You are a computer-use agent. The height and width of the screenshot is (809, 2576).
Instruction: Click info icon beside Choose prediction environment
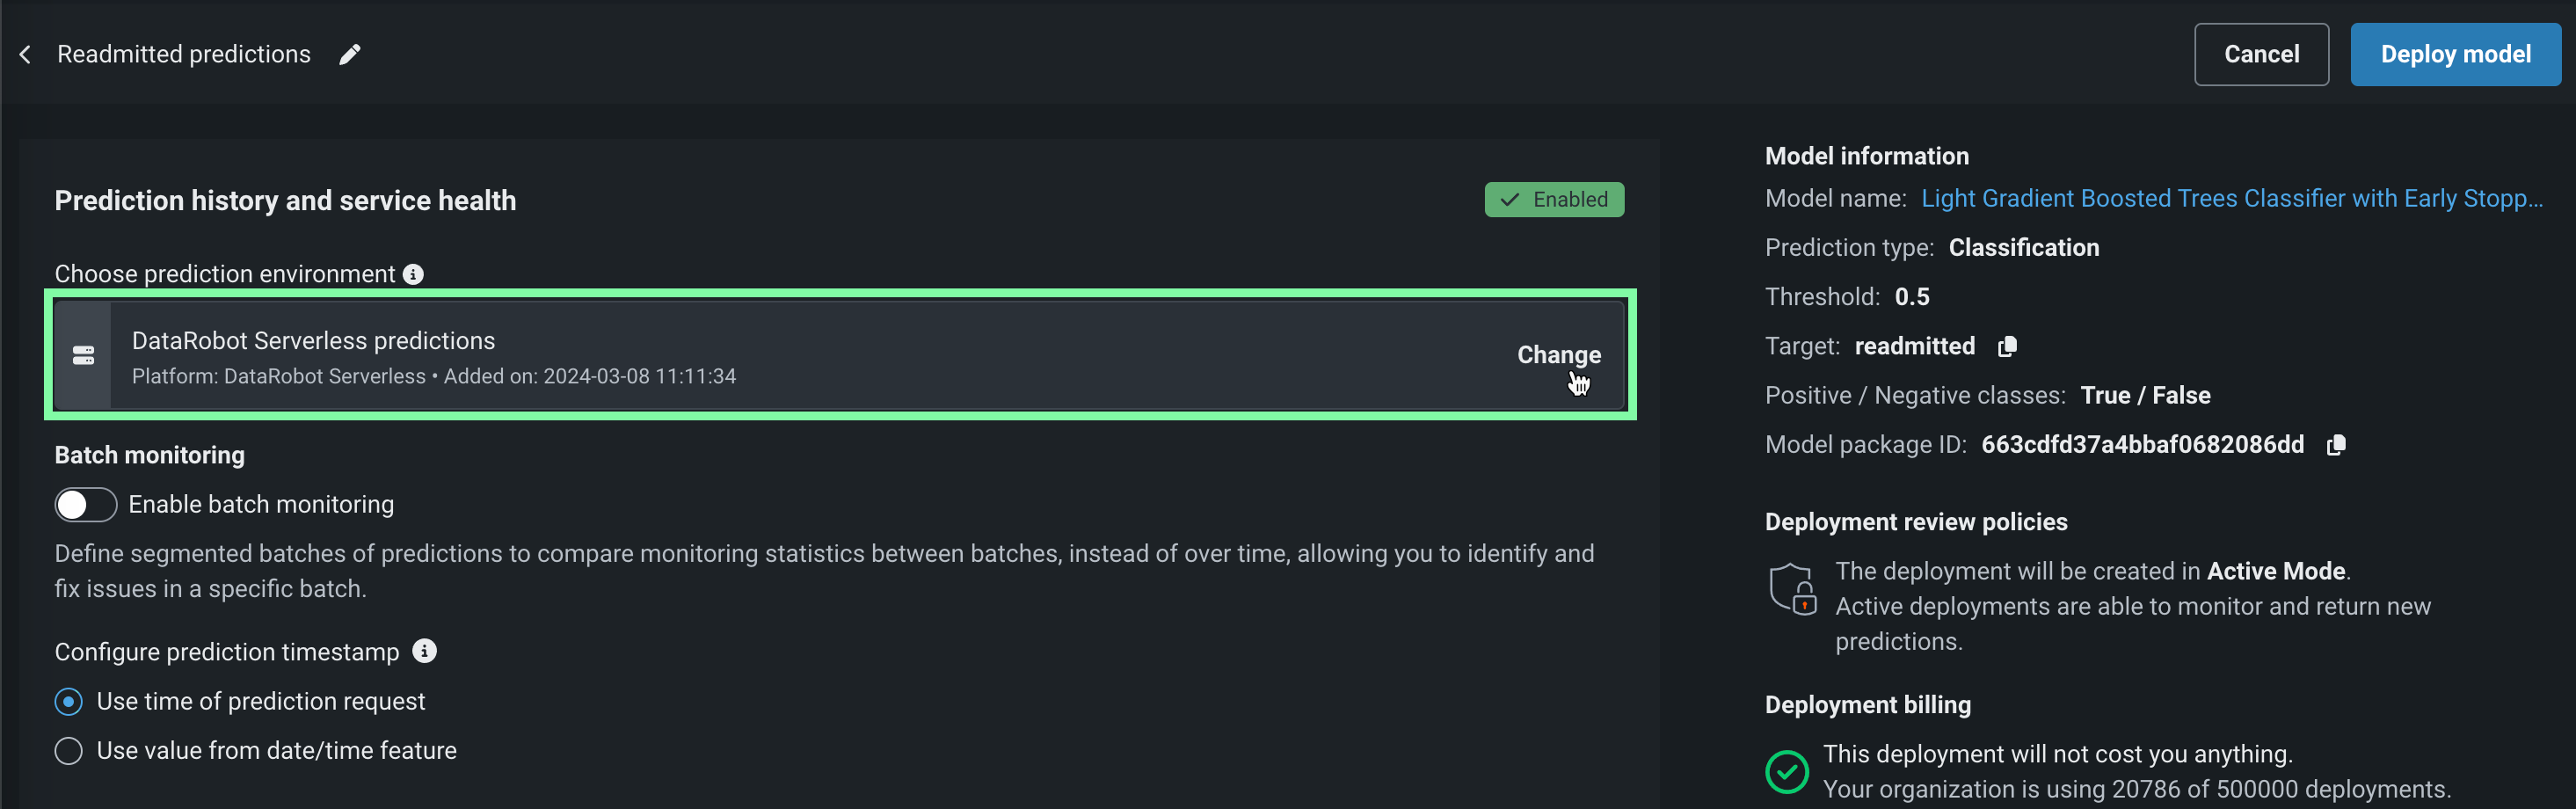(413, 274)
